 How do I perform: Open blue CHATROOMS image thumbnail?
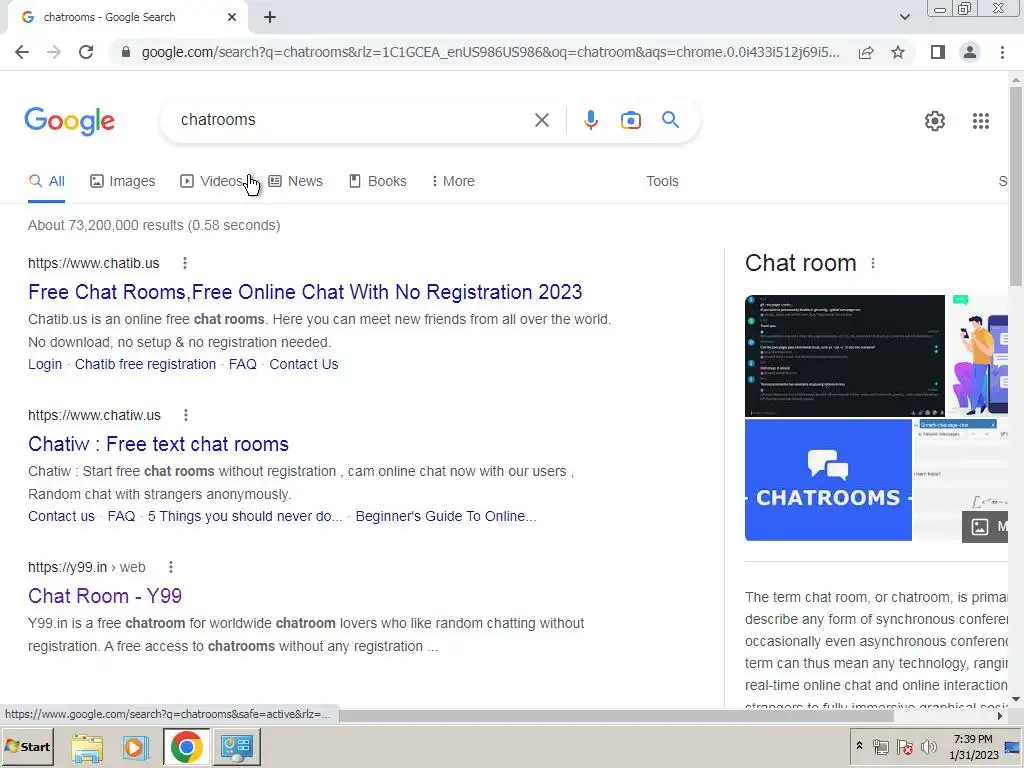[x=828, y=480]
